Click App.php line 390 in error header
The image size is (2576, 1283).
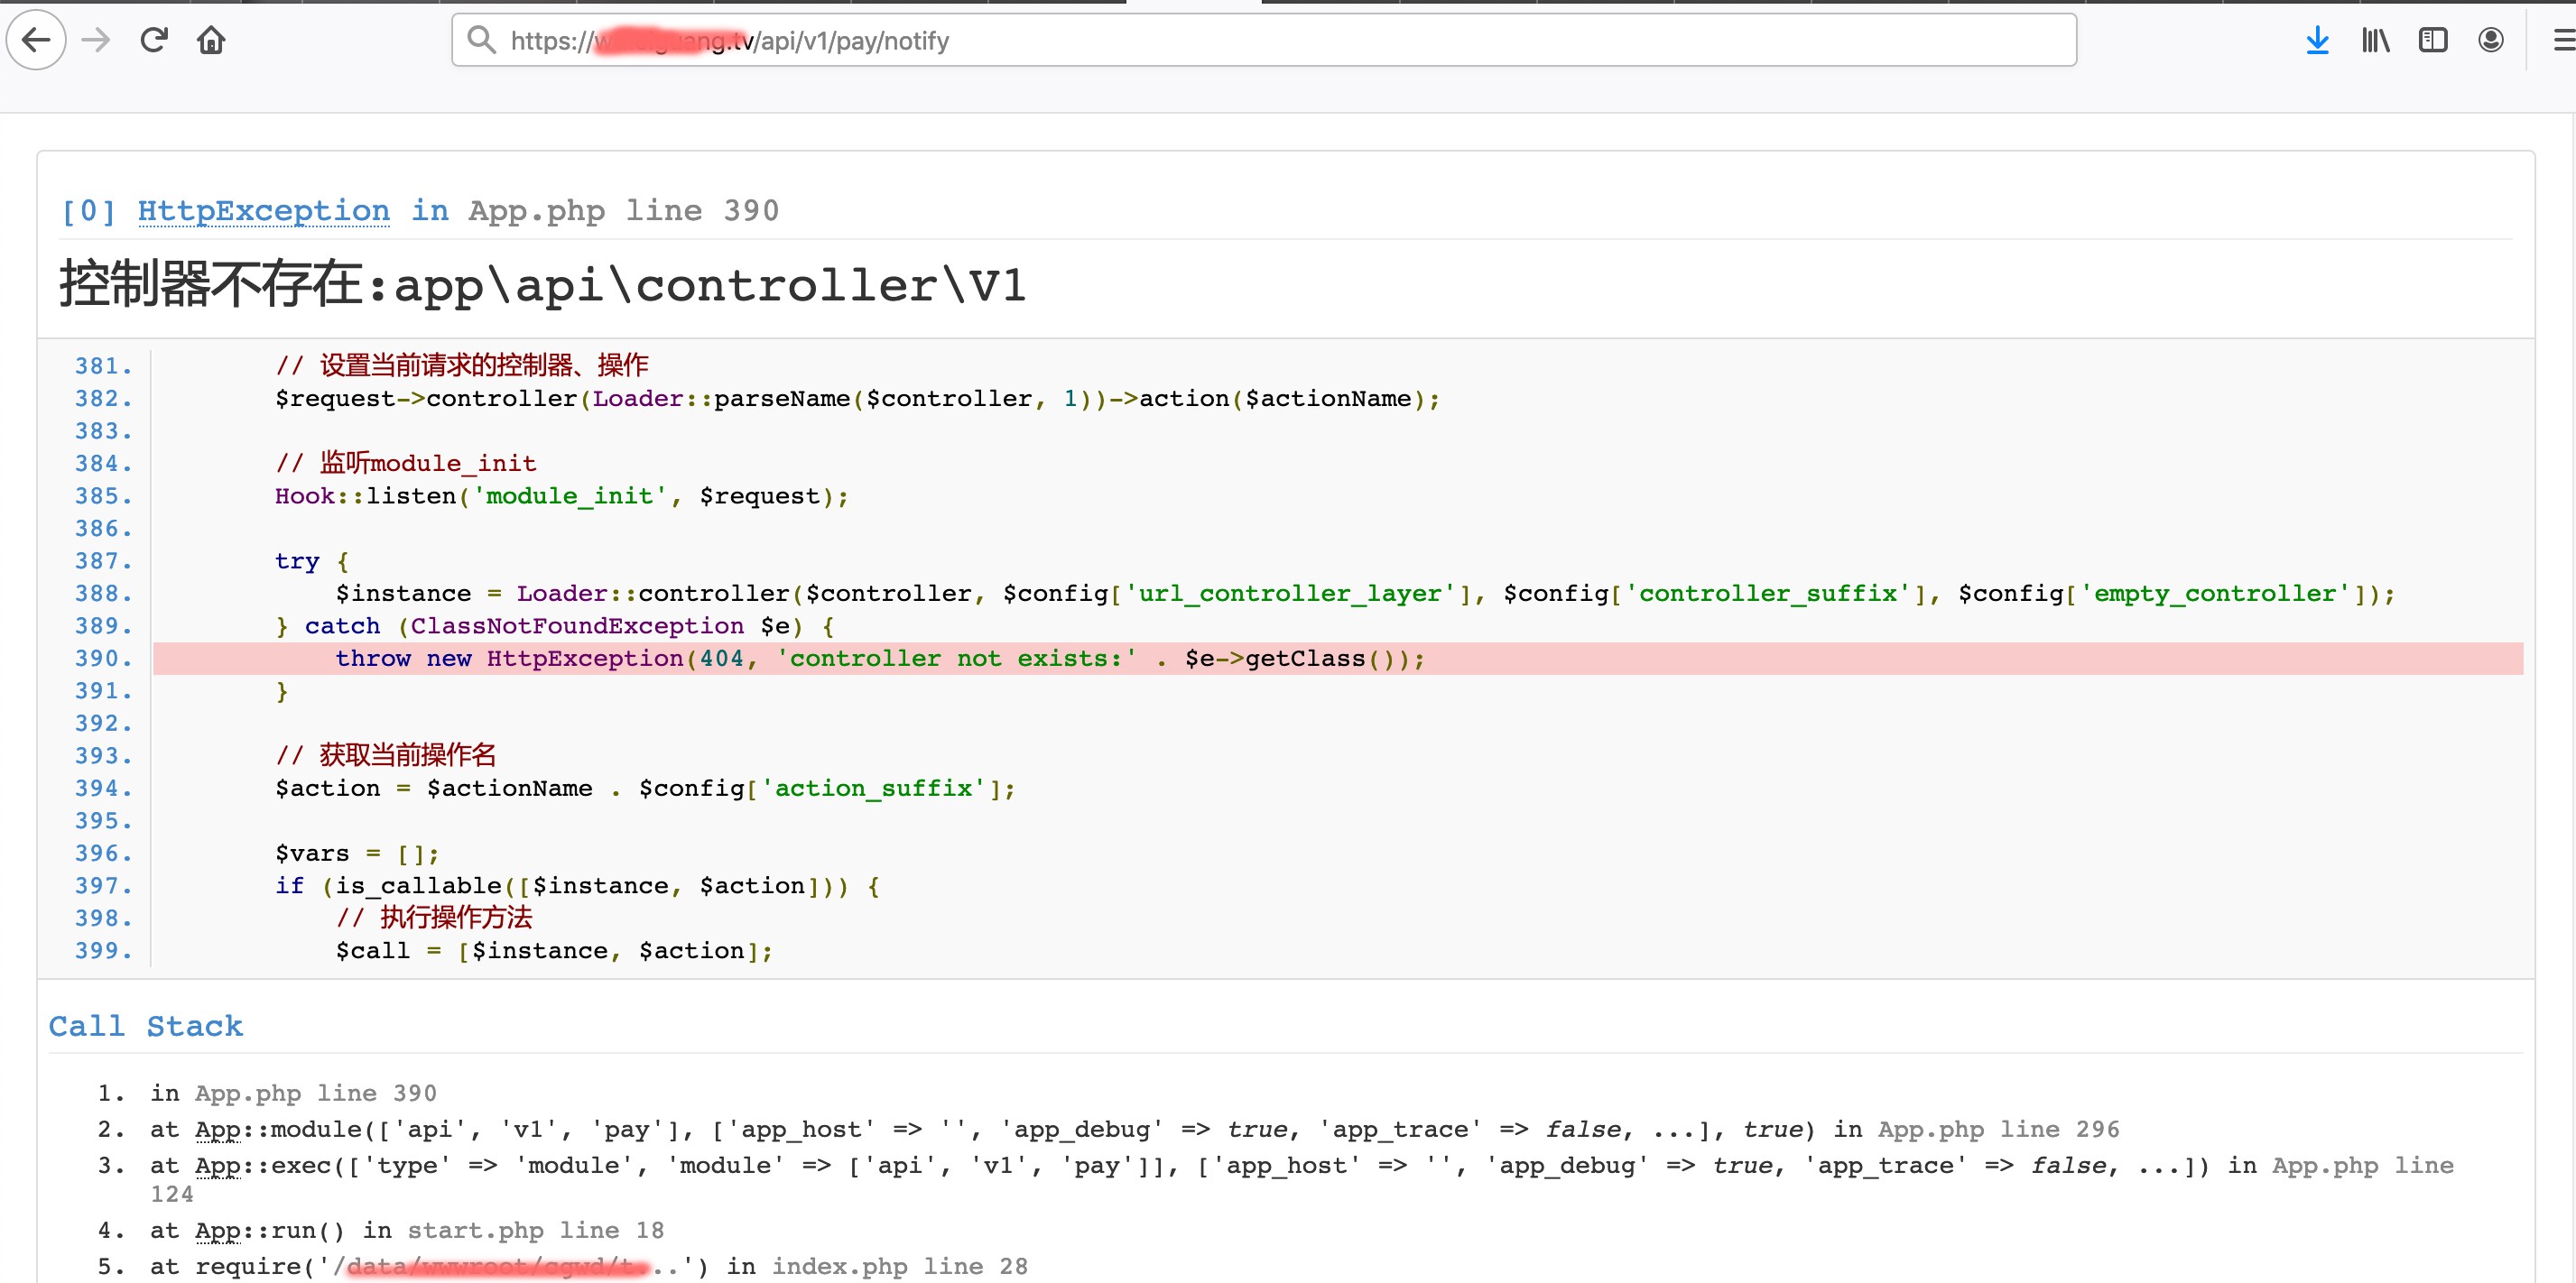tap(623, 211)
